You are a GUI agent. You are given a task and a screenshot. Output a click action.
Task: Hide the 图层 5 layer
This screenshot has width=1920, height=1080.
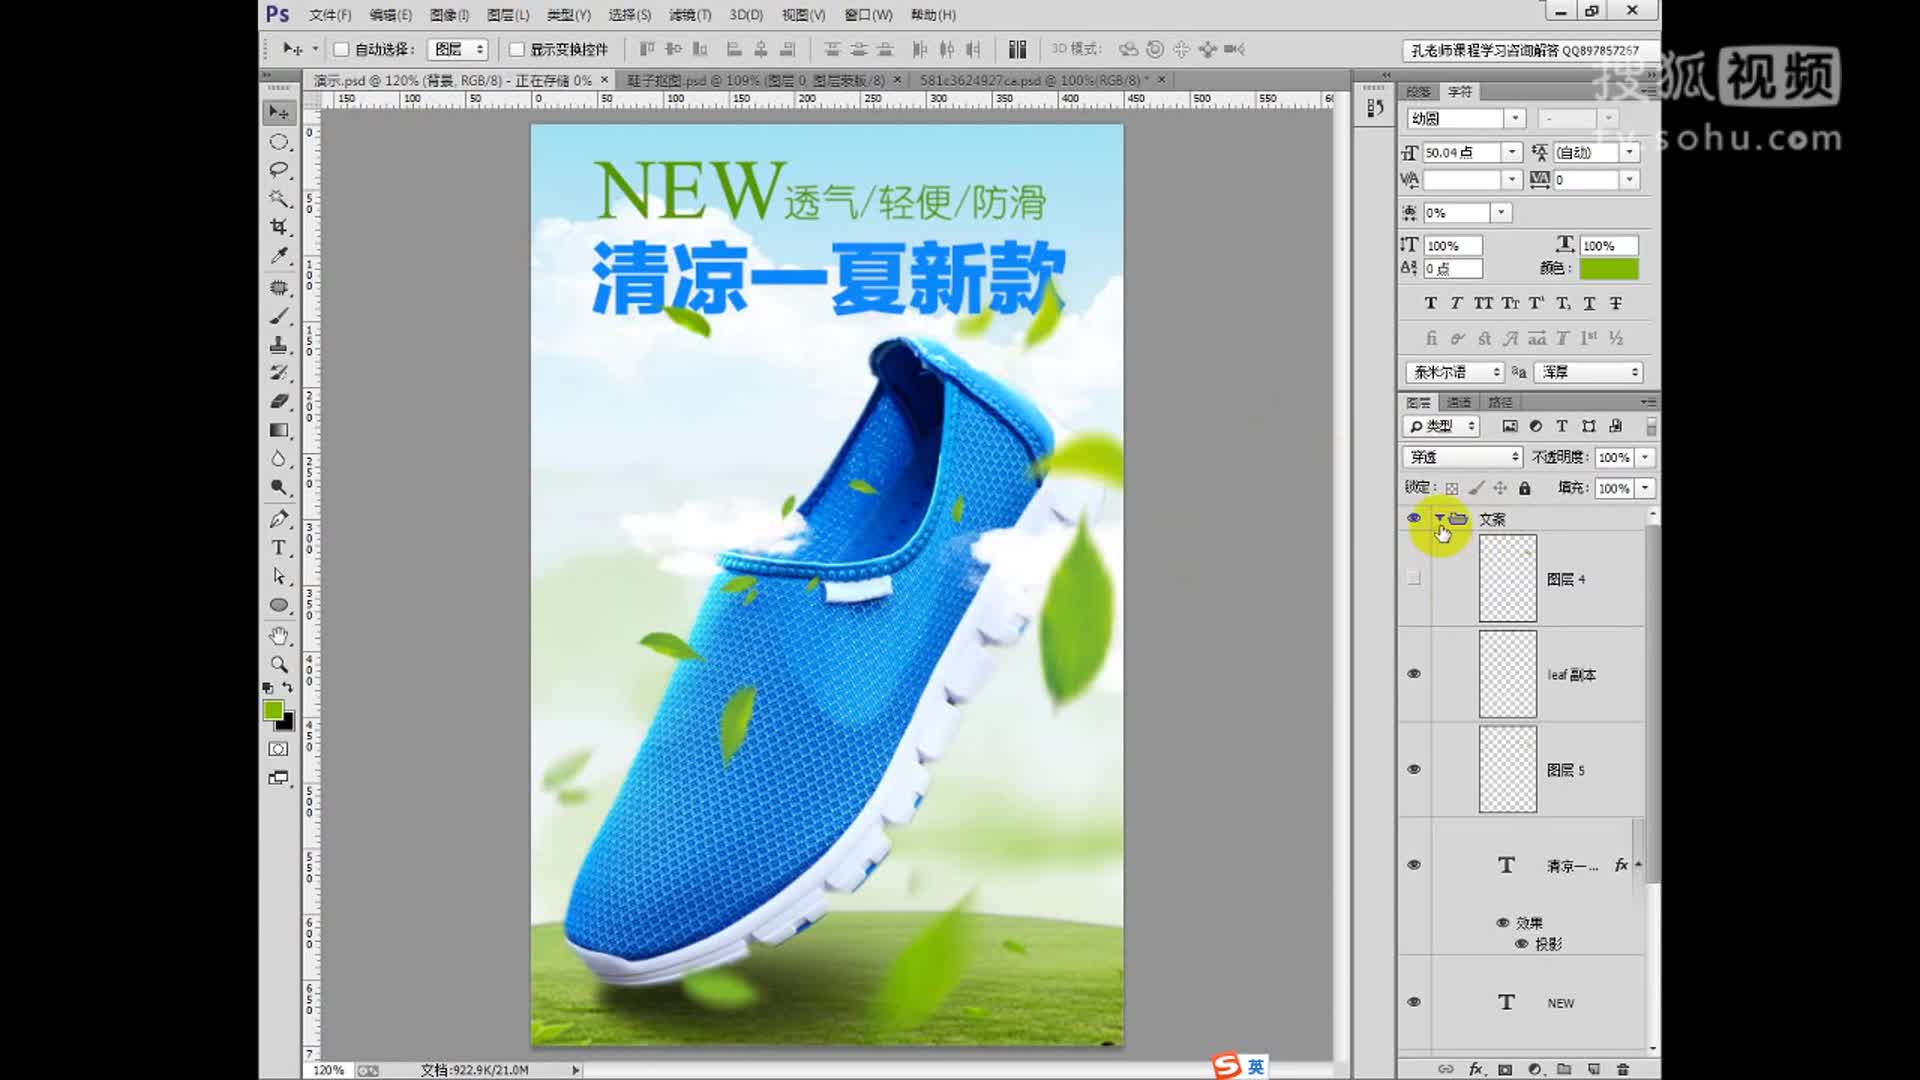tap(1414, 769)
